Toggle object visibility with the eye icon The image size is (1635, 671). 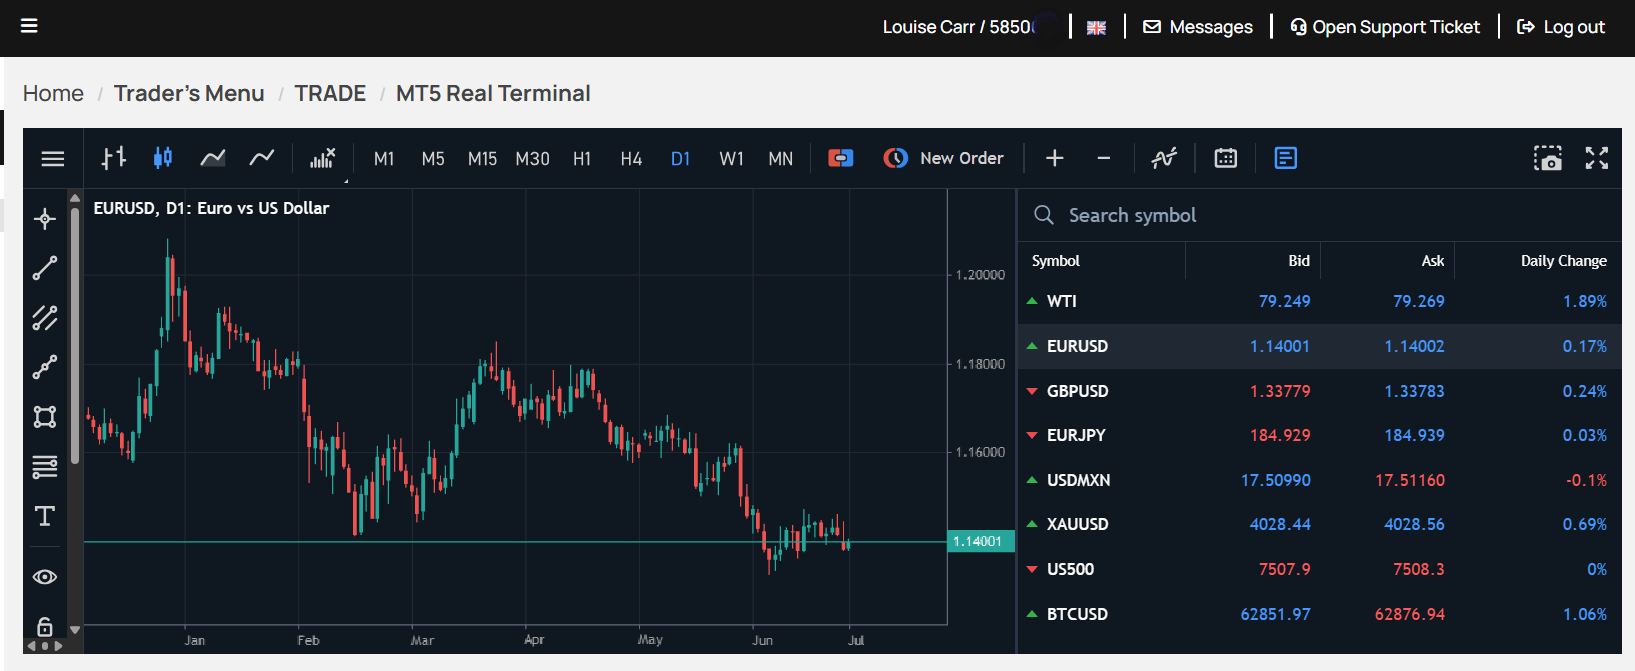[x=45, y=577]
